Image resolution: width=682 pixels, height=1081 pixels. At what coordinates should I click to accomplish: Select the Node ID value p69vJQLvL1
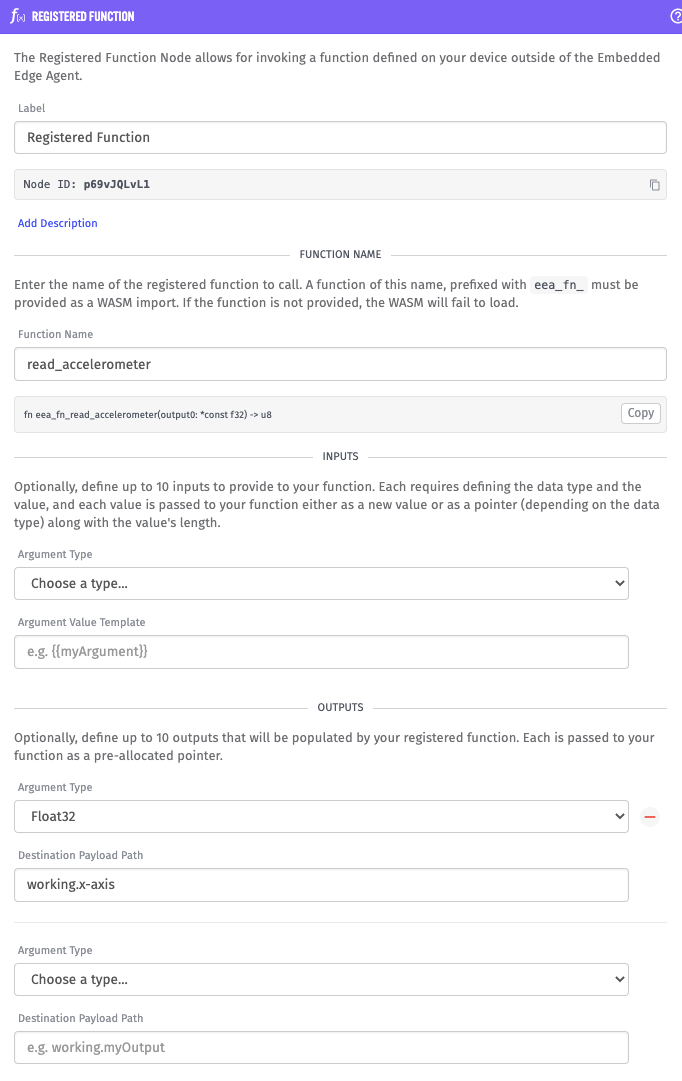point(117,184)
